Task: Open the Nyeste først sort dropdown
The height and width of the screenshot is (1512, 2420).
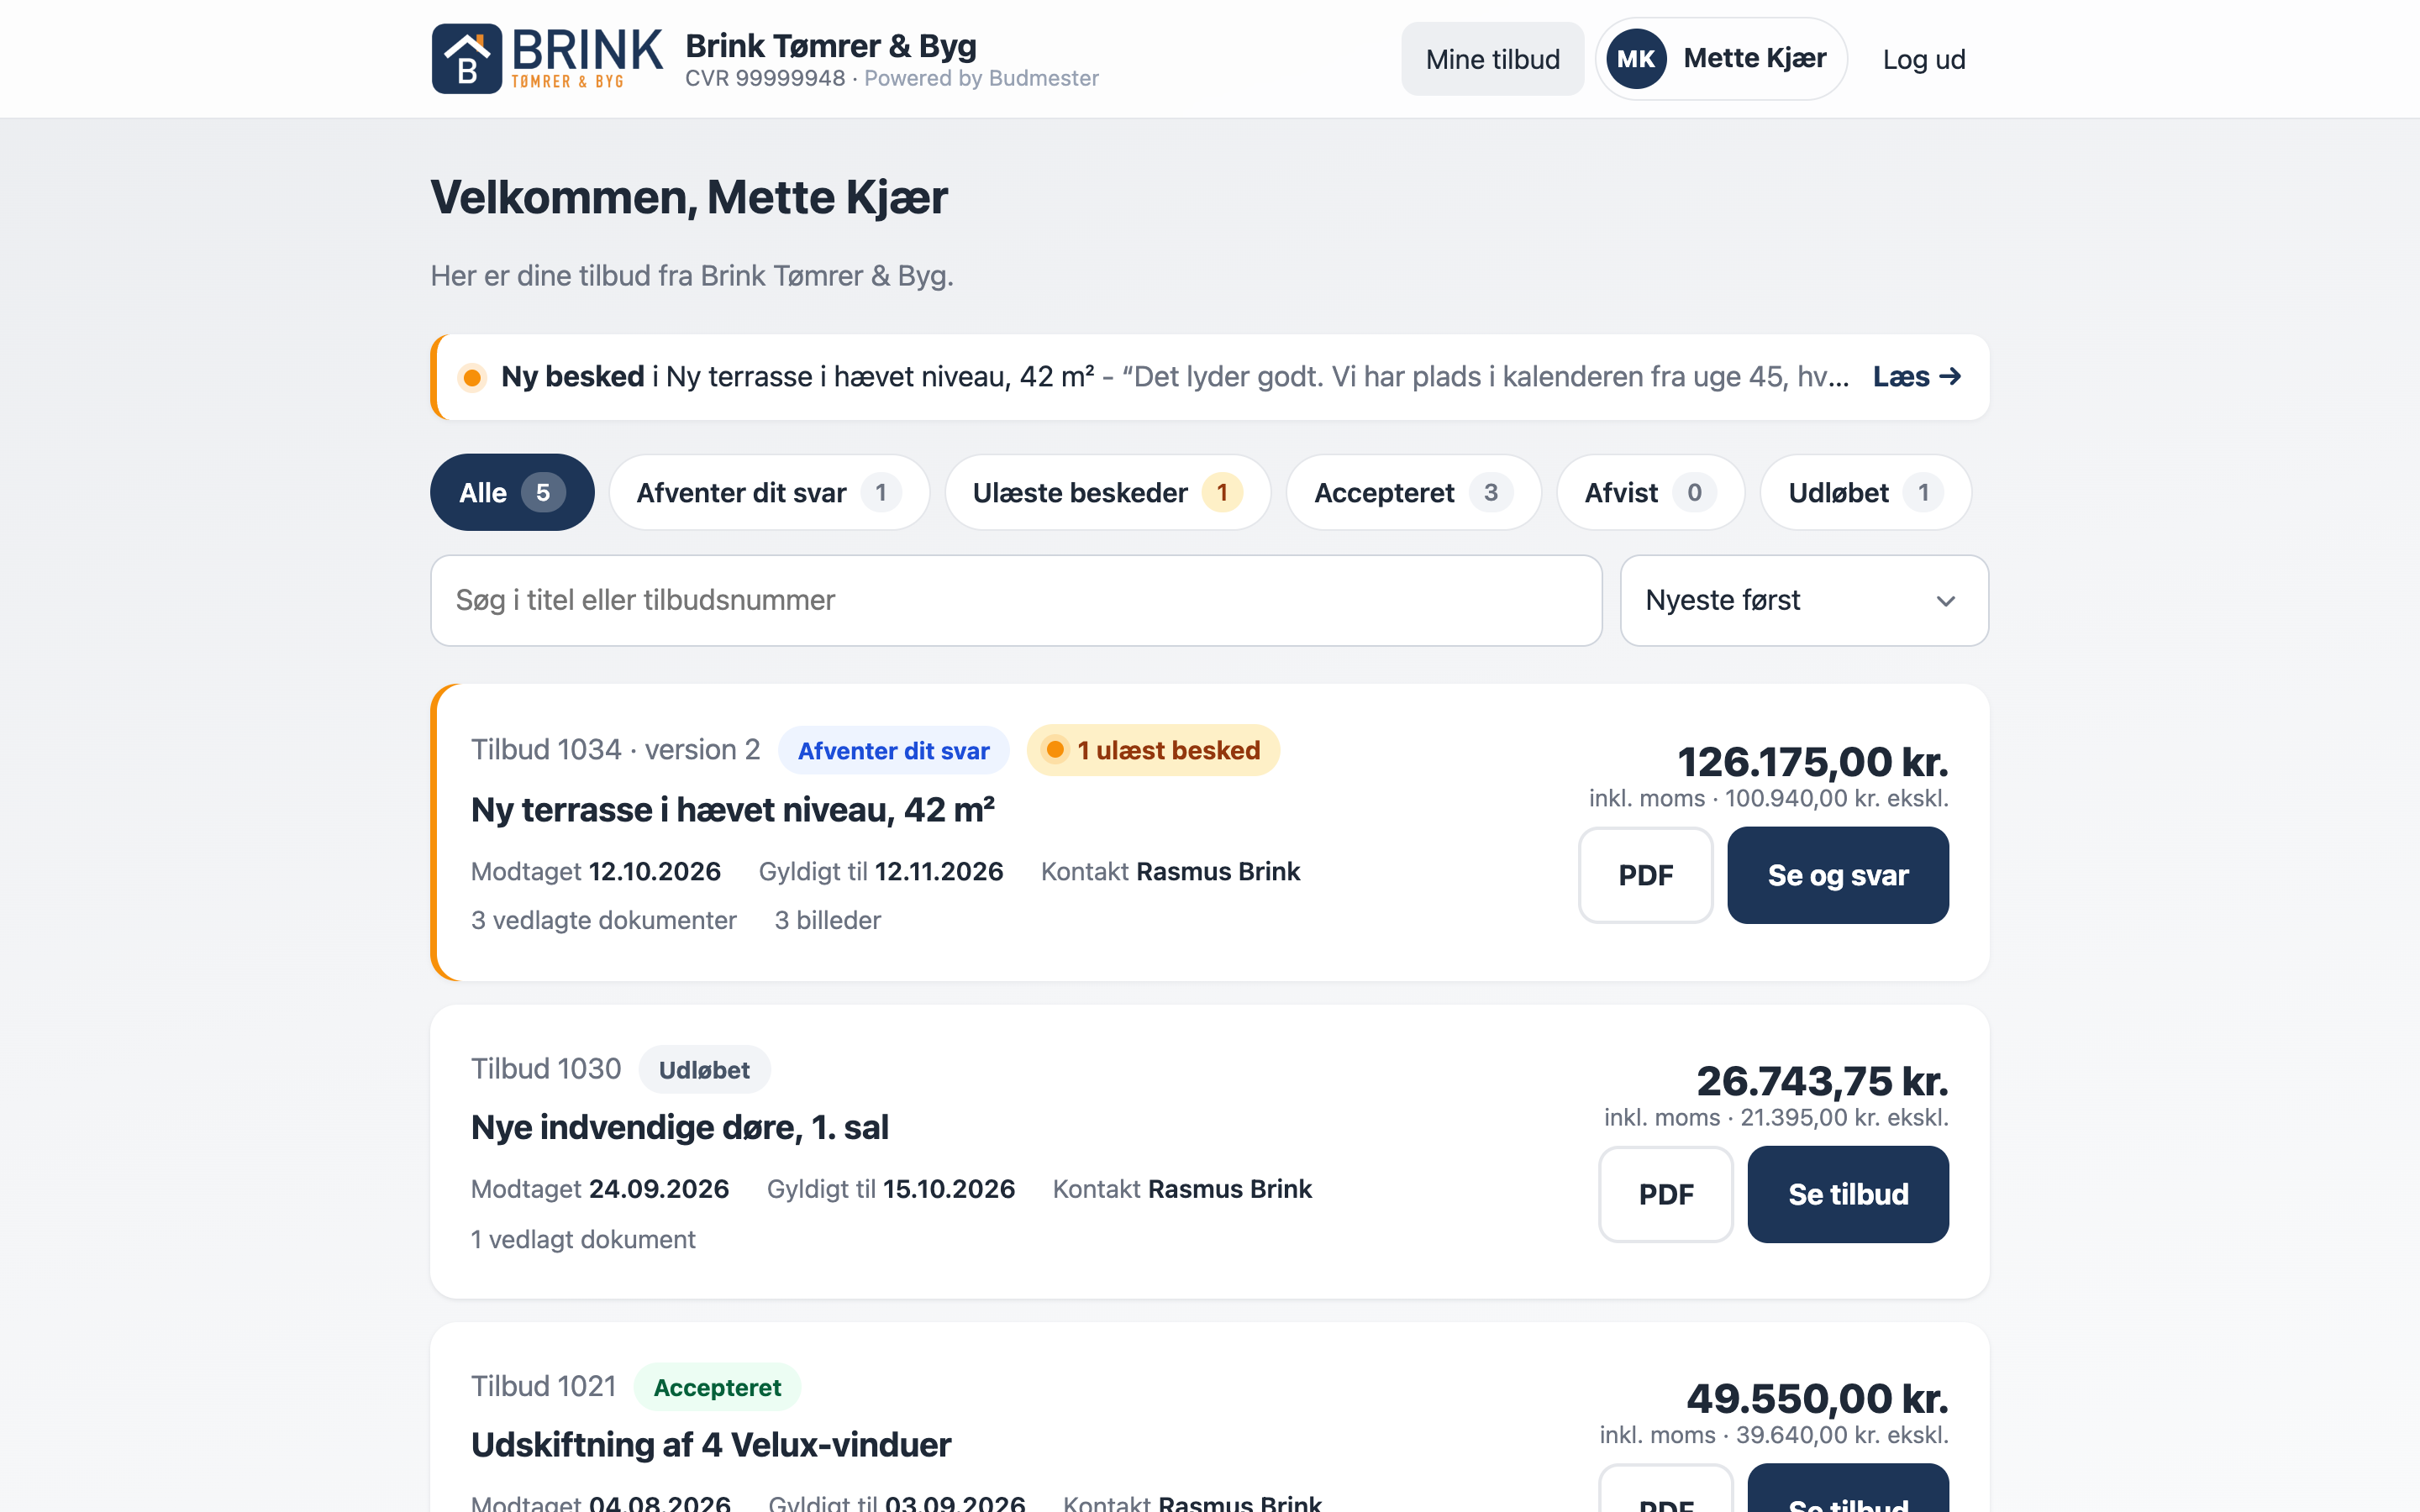Action: click(1803, 600)
